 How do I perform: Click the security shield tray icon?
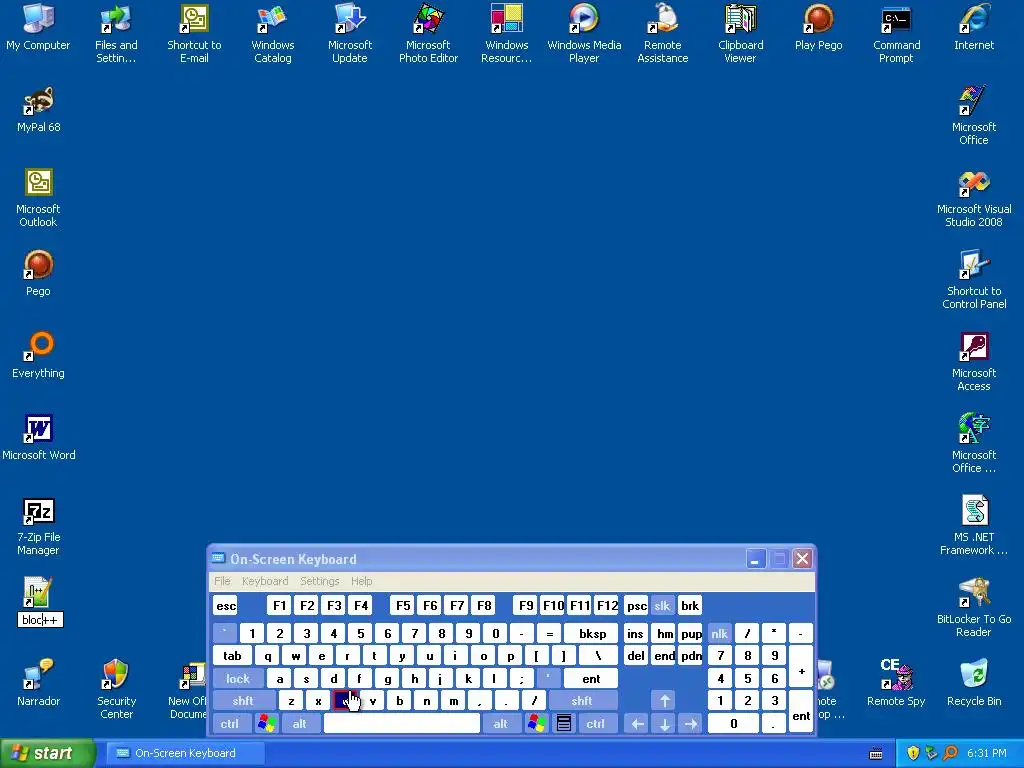point(913,754)
